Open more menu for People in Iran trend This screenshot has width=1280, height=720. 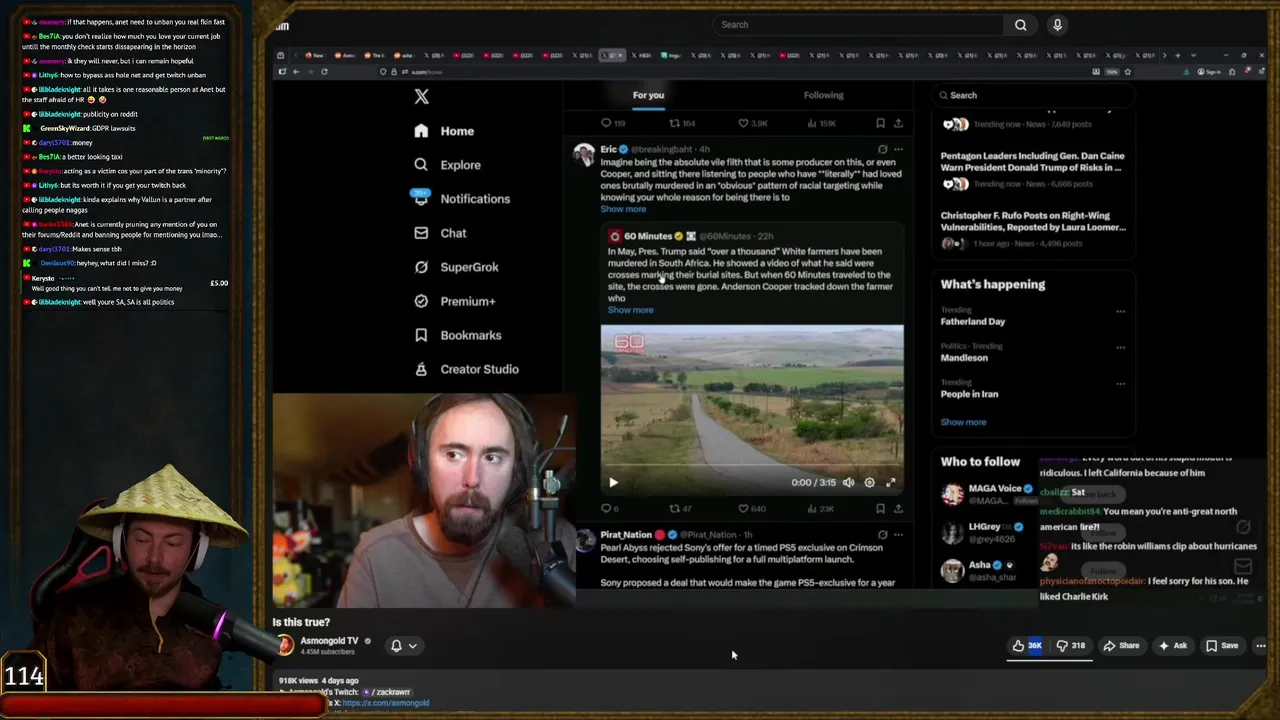click(x=1120, y=383)
